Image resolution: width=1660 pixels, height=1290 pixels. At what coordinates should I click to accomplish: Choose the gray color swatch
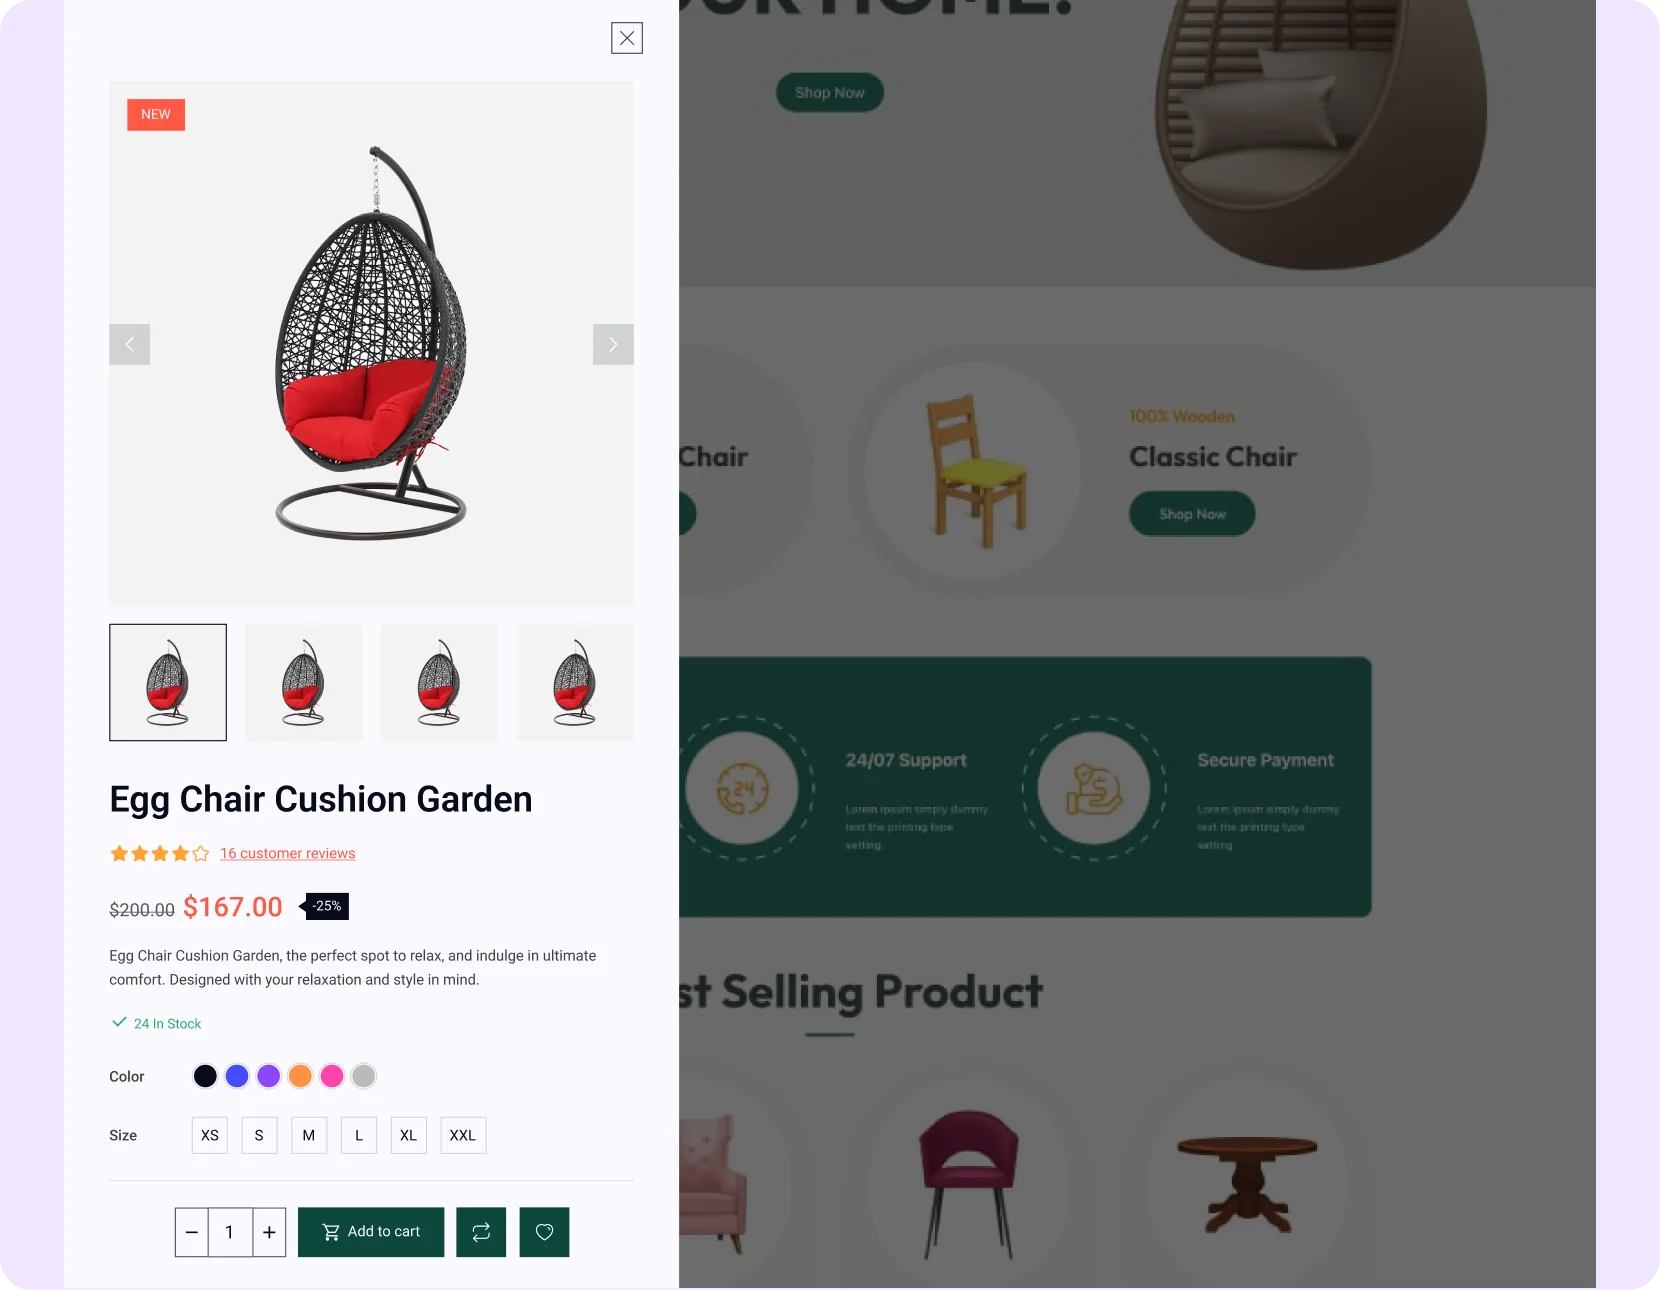364,1076
